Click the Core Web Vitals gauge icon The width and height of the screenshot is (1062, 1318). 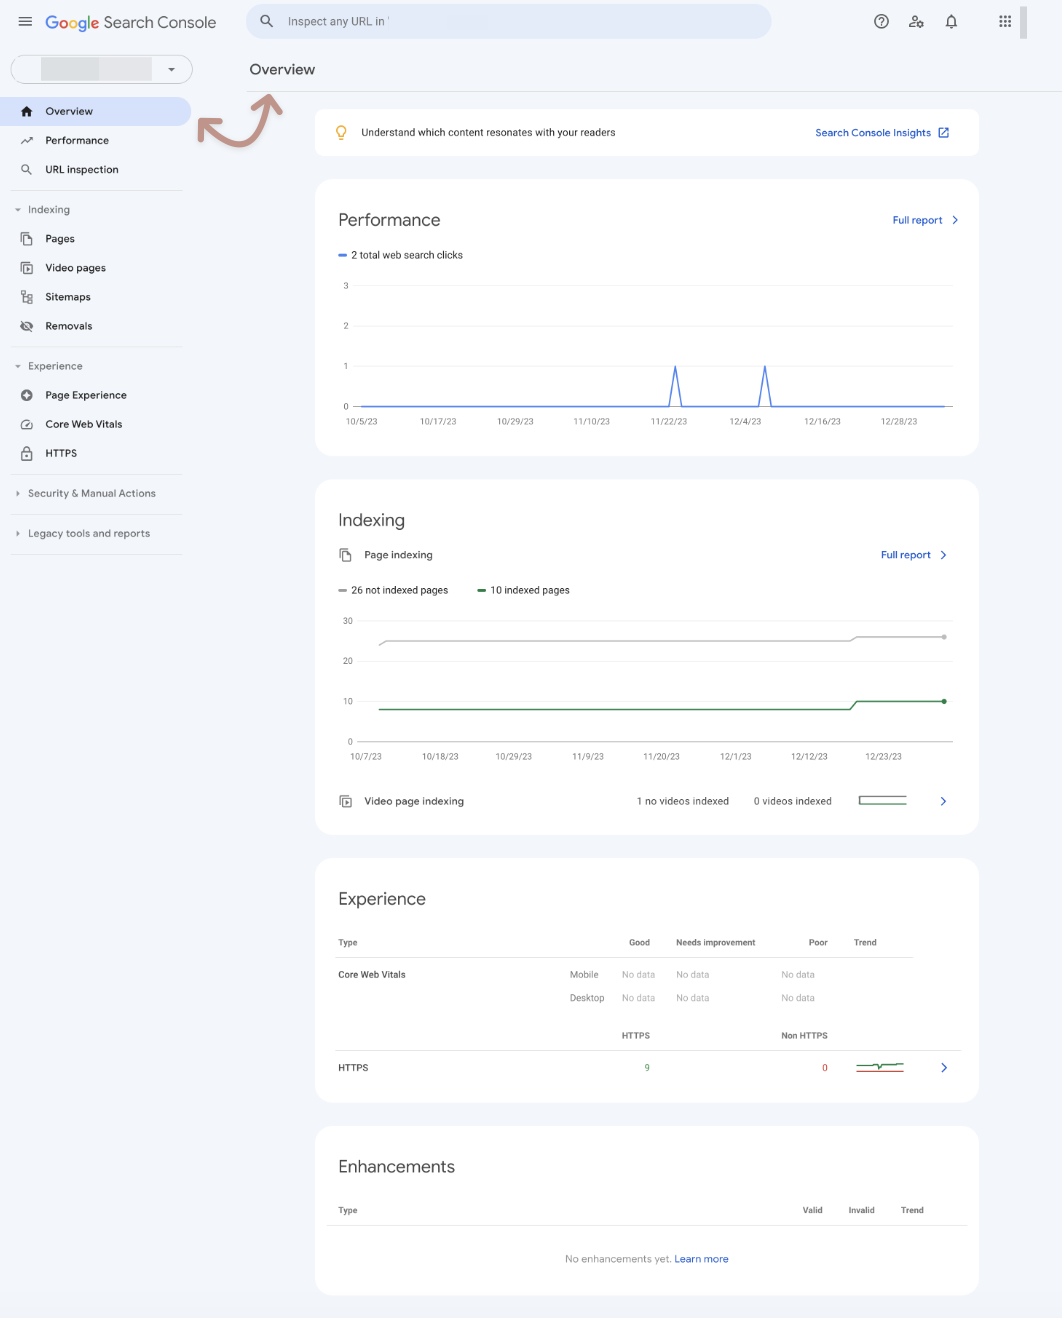pyautogui.click(x=27, y=424)
